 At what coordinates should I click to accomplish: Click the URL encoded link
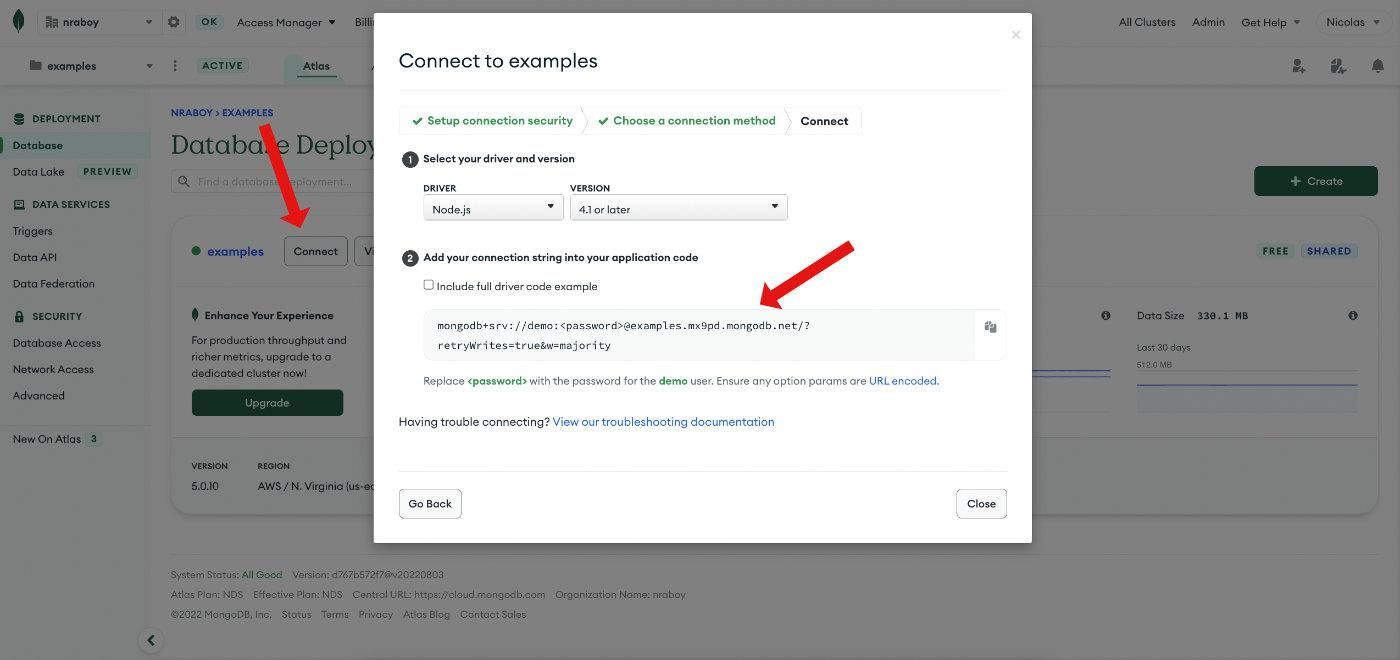tap(903, 381)
